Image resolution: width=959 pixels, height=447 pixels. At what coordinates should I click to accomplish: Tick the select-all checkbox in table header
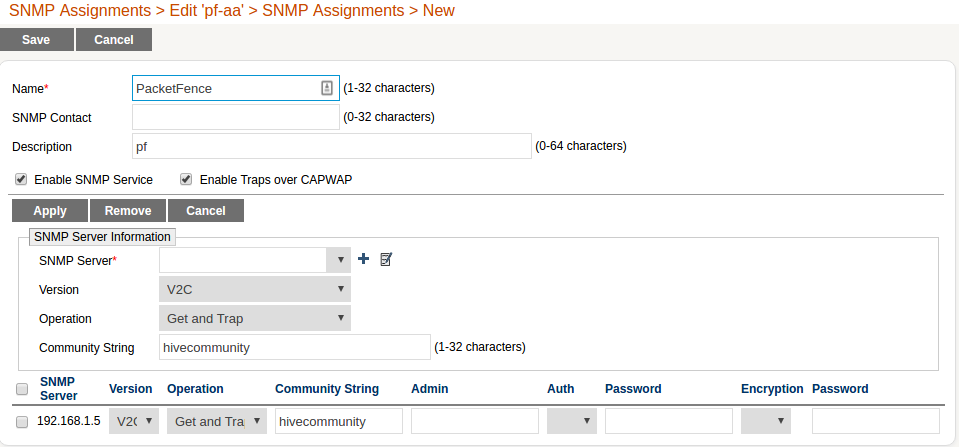22,389
